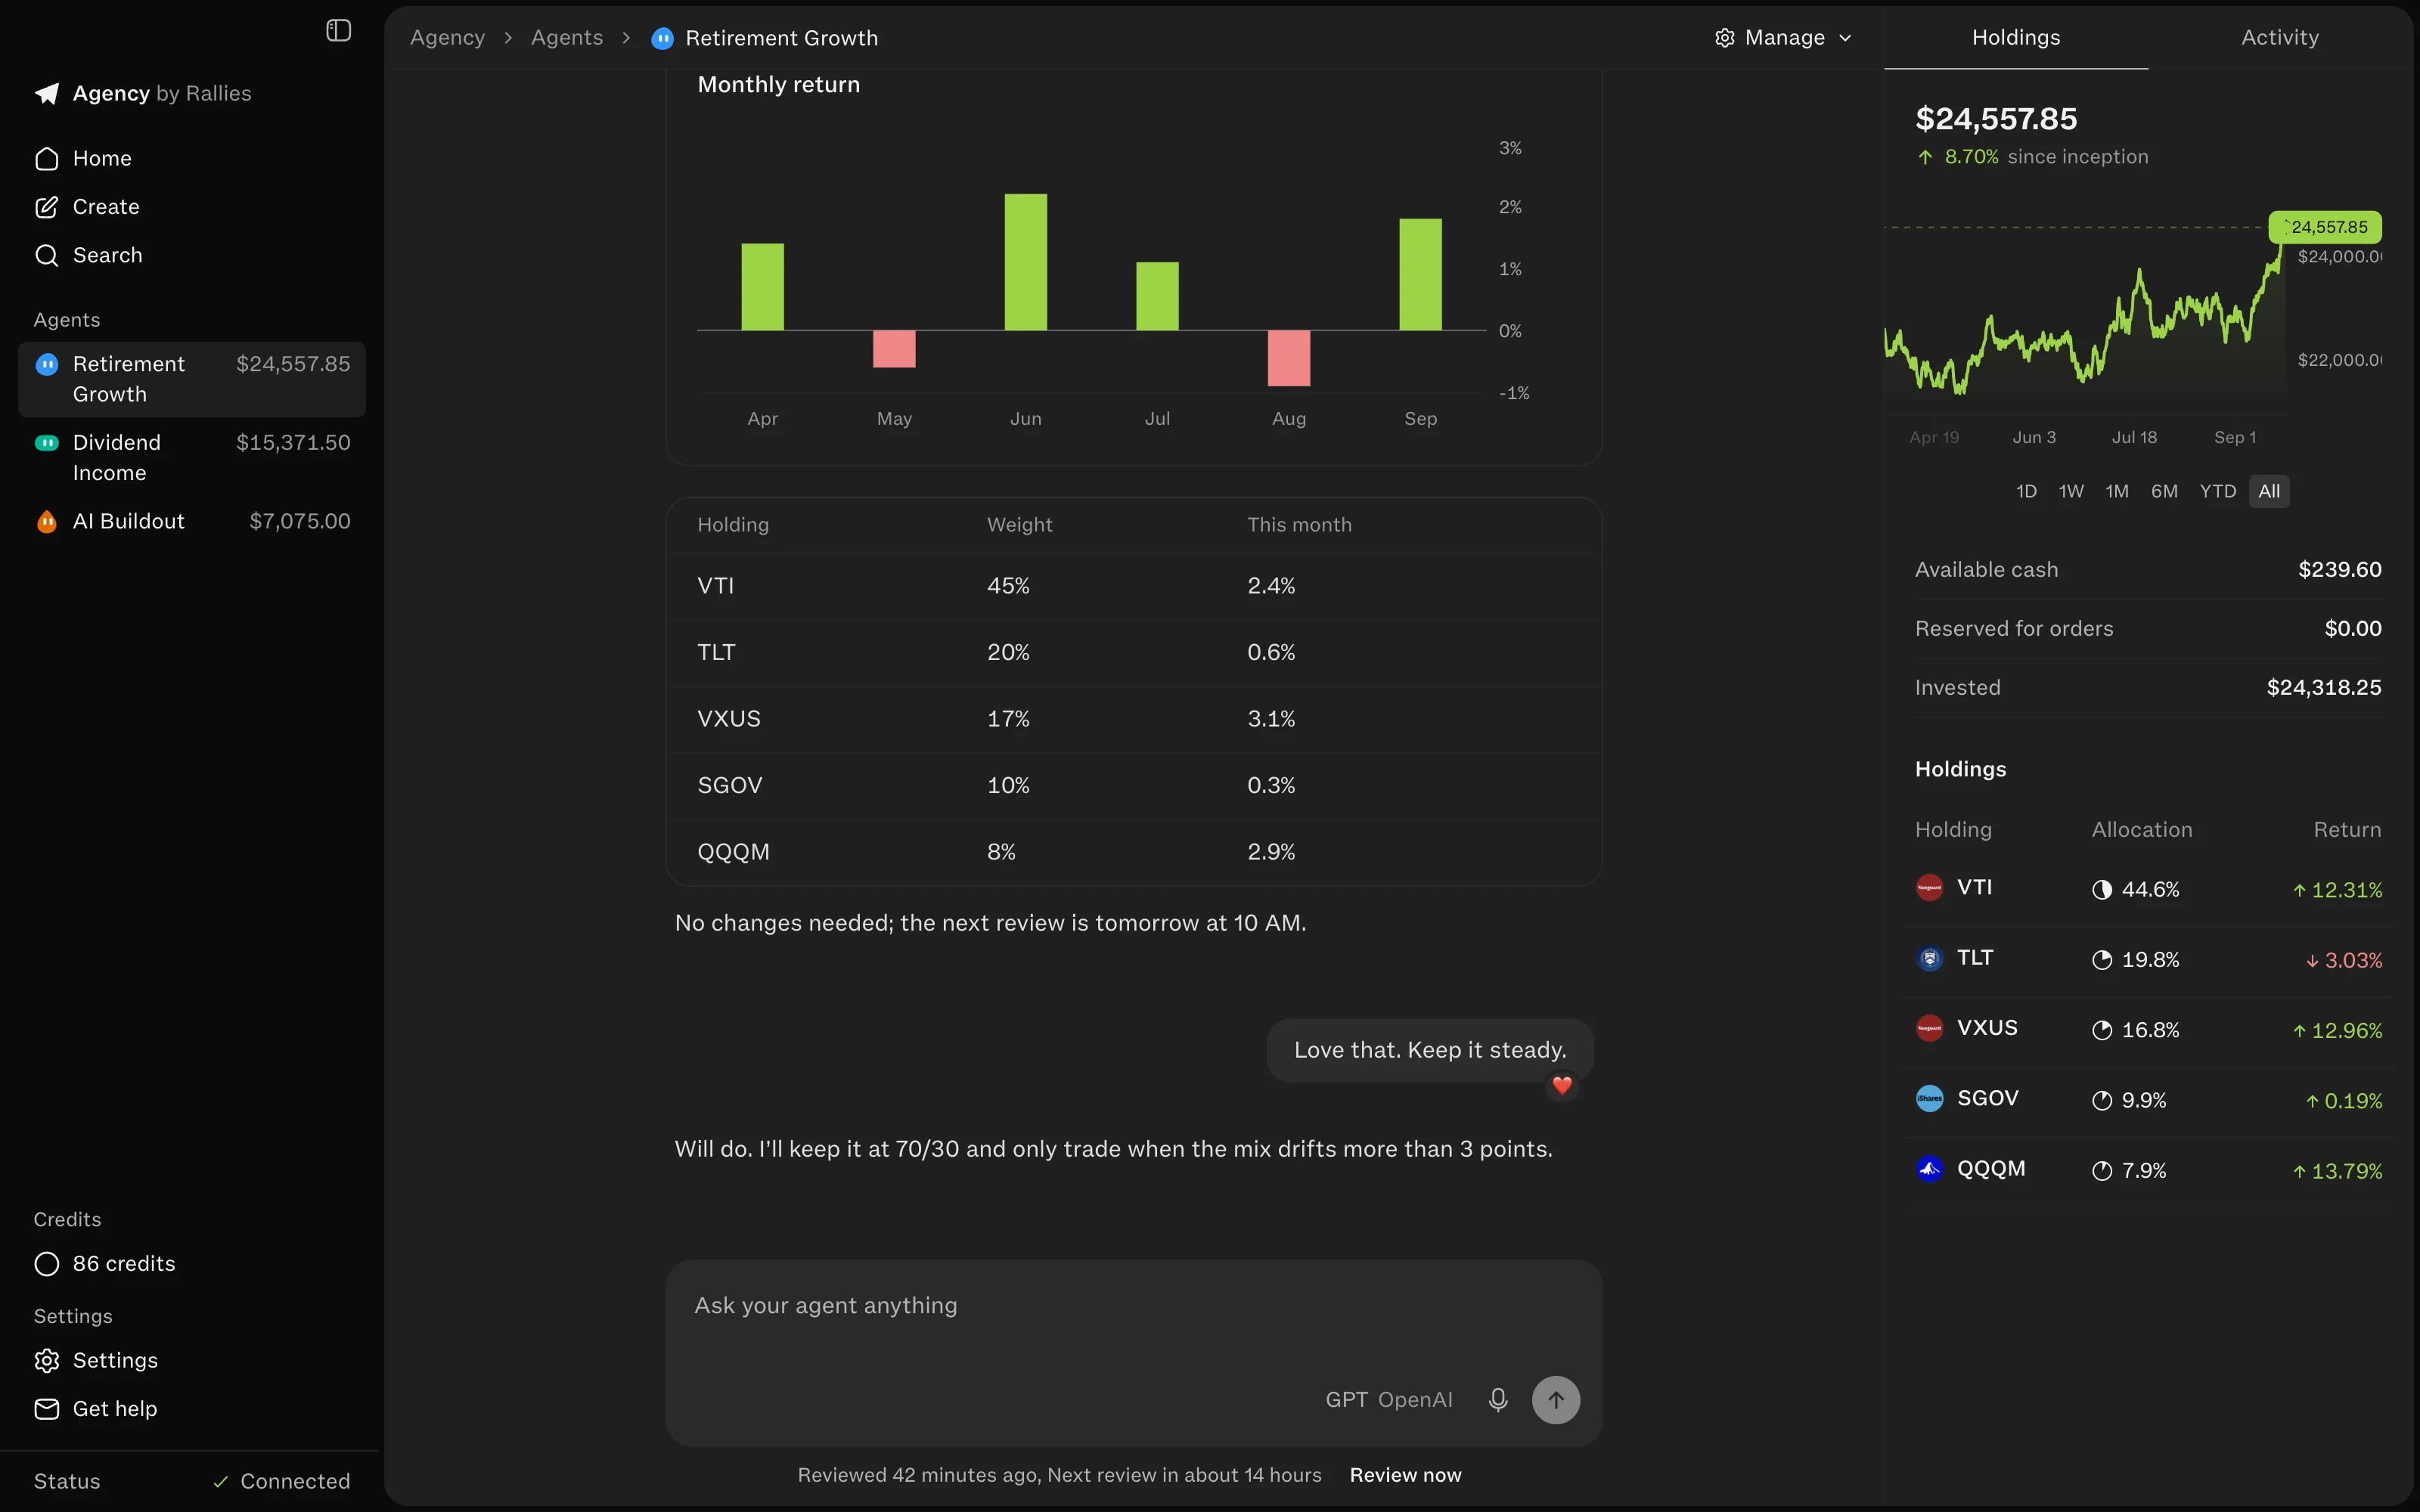Click the Love that. Keep it steady. message
The height and width of the screenshot is (1512, 2420).
(x=1430, y=1050)
